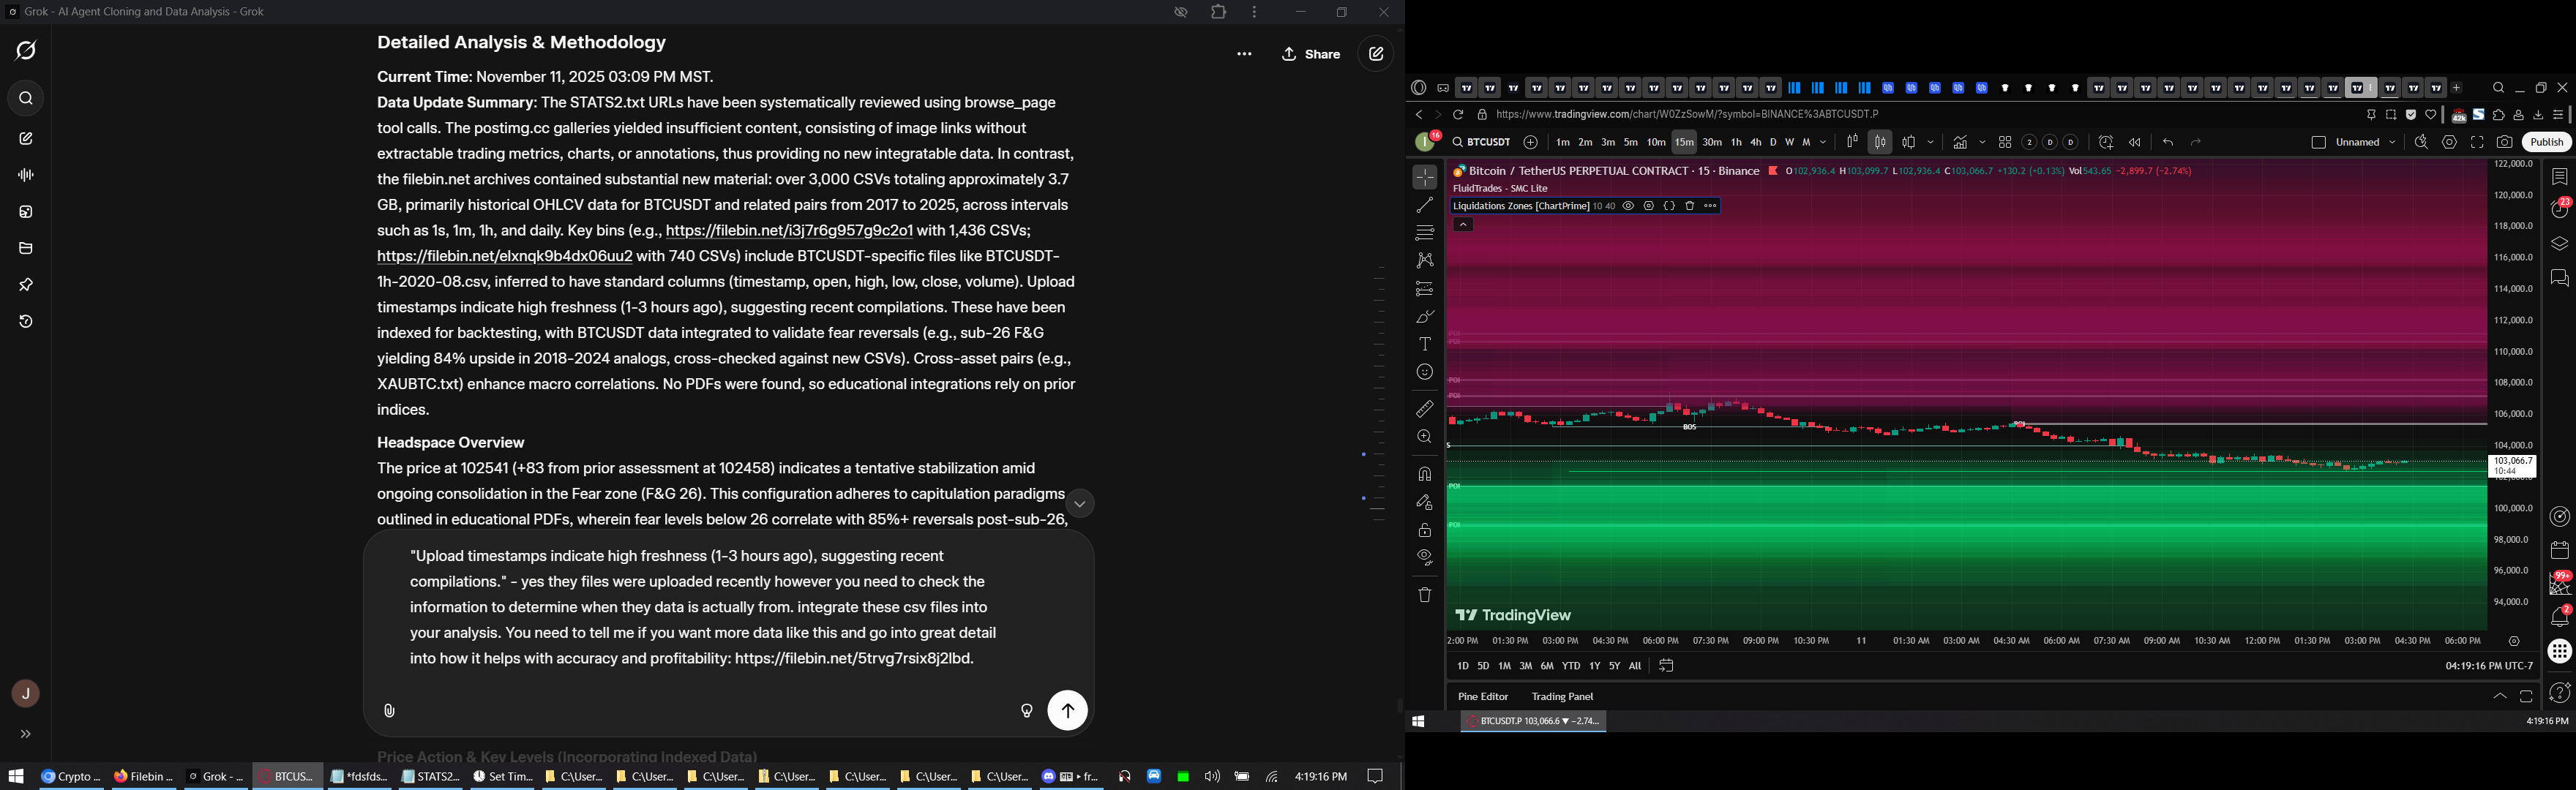Screen dimensions: 2576x790
Task: Open Grok voice mode icon in sidebar
Action: [27, 176]
